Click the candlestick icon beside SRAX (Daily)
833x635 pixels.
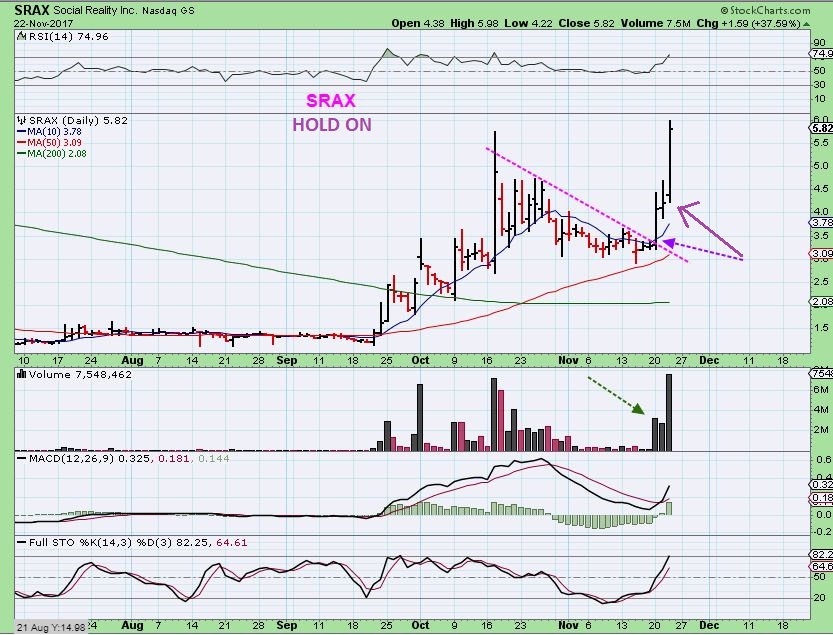(x=22, y=120)
